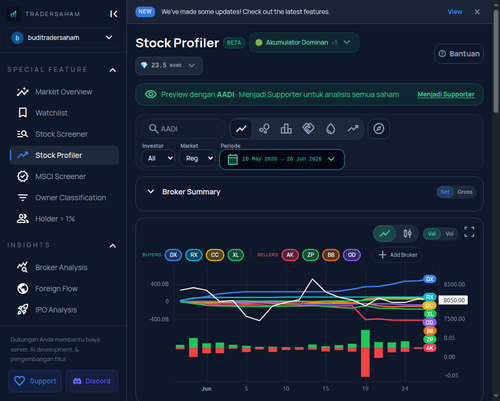Click View link in the update banner

(x=455, y=12)
